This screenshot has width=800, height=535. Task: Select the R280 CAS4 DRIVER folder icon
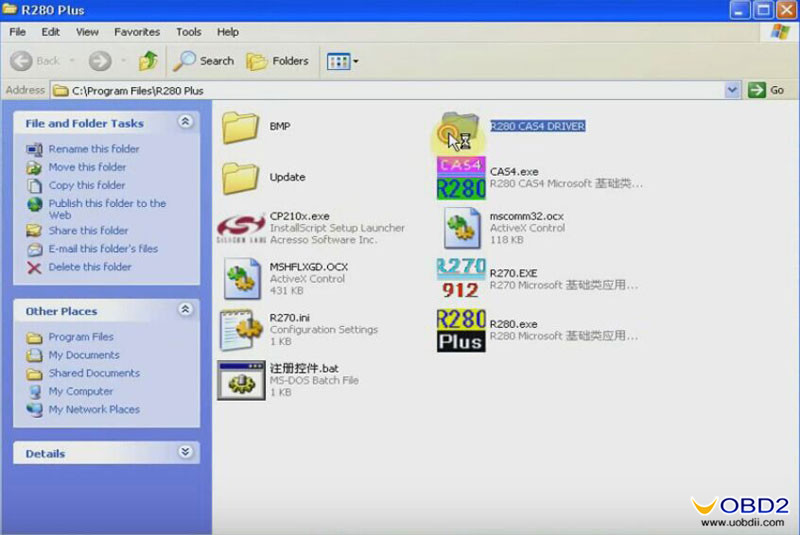pyautogui.click(x=460, y=130)
